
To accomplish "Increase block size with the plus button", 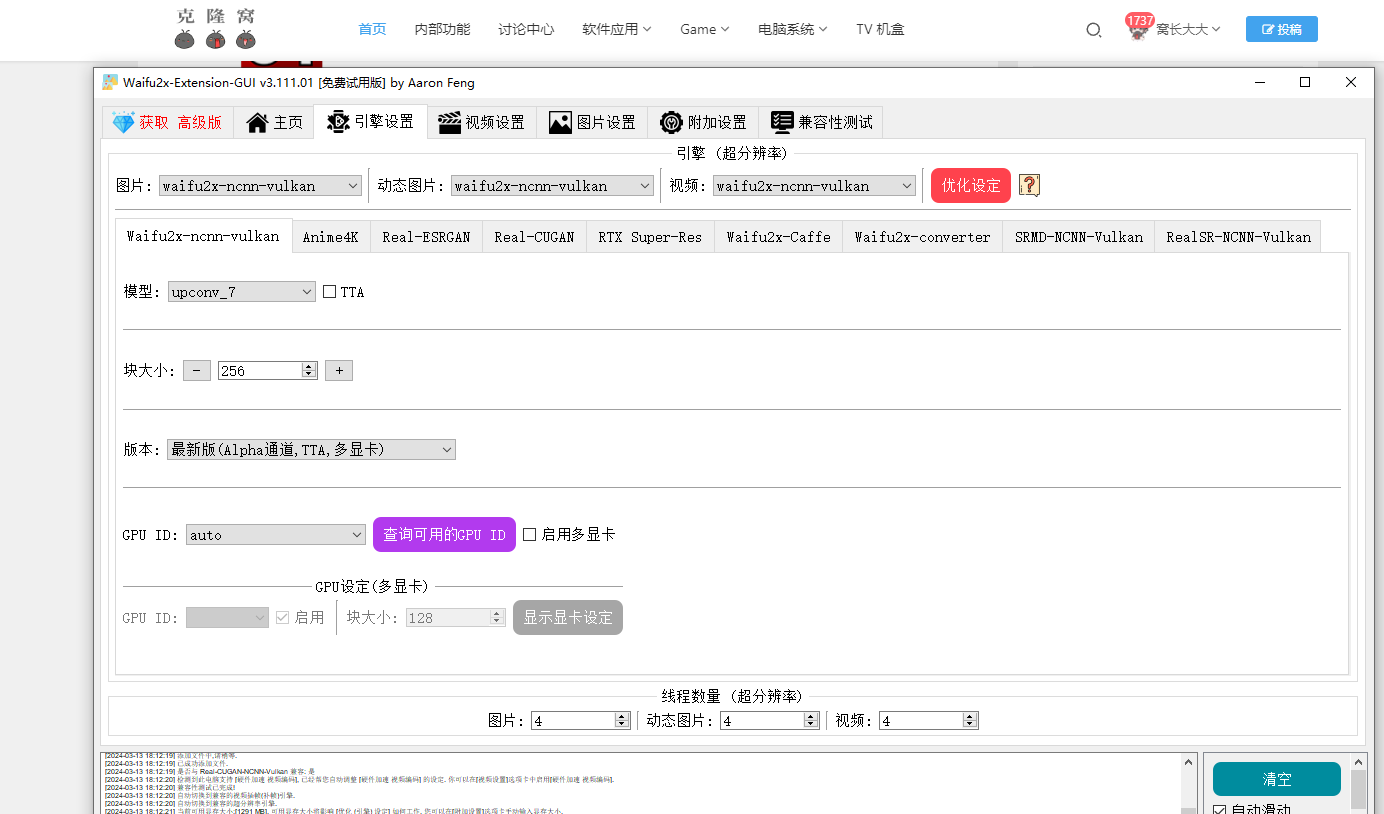I will point(339,371).
